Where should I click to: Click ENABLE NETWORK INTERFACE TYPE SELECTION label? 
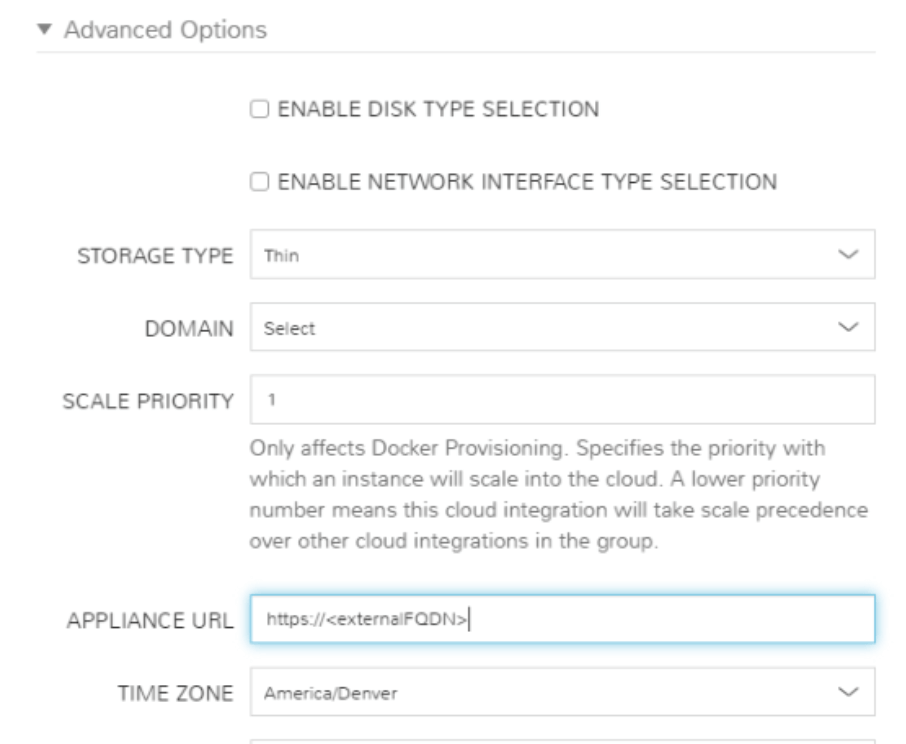point(526,182)
